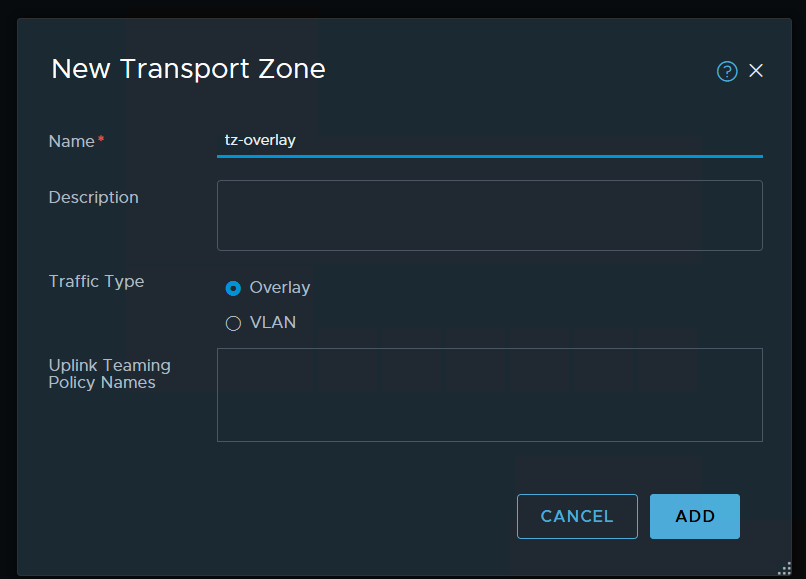
Task: Click the tz-overlay text in Name
Action: 260,140
